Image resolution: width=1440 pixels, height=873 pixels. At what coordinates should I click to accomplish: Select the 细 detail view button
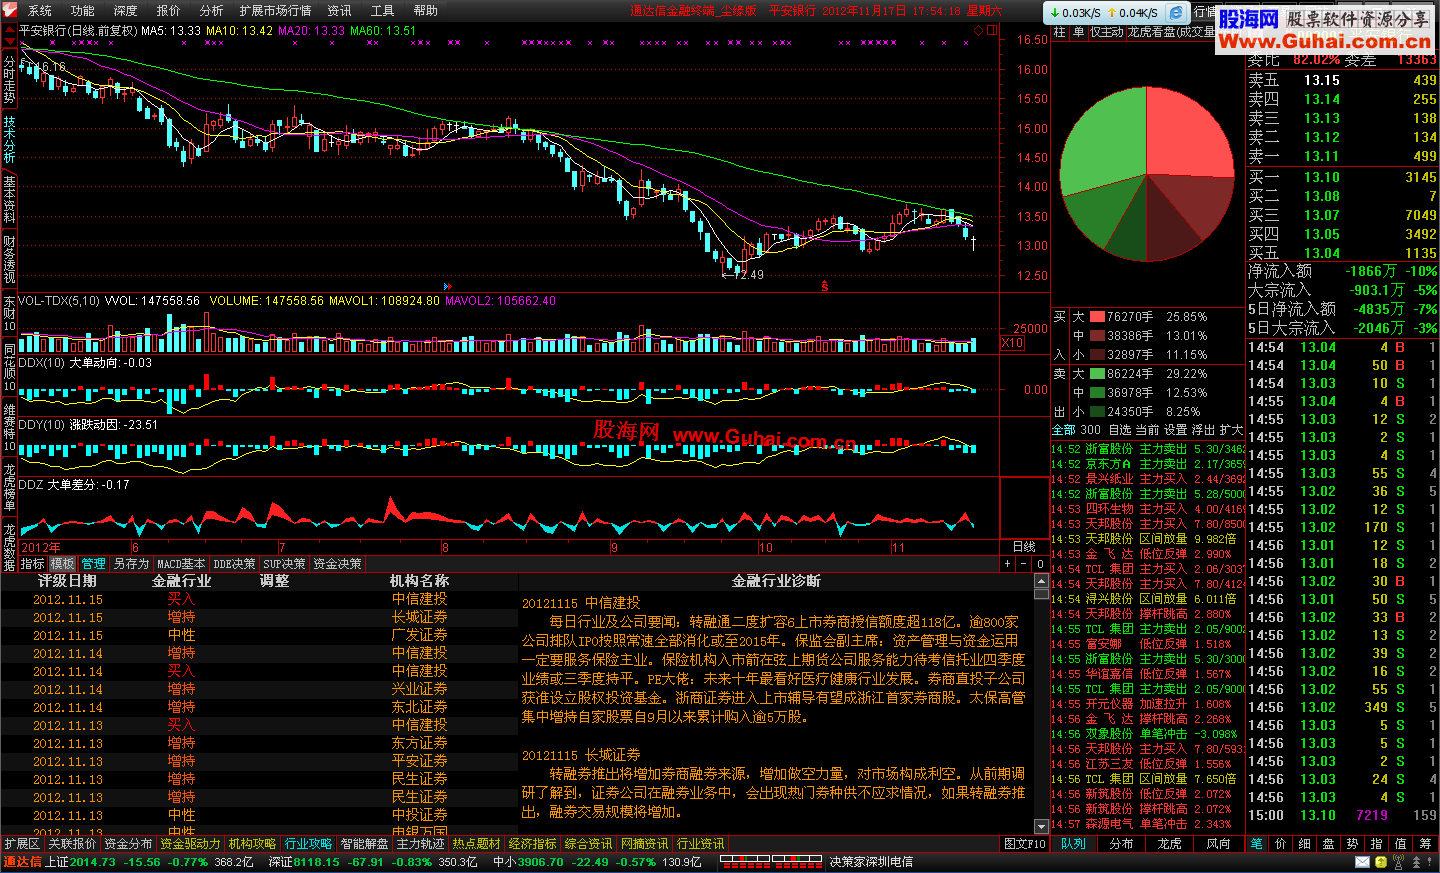1304,844
